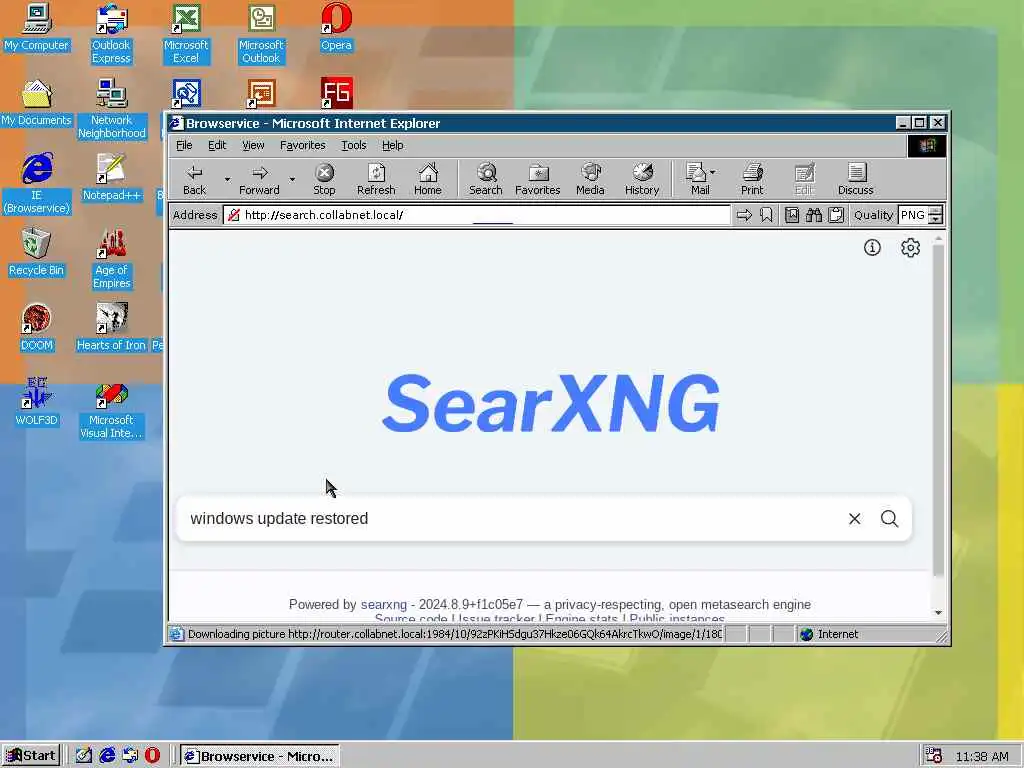Open the File menu
This screenshot has width=1024, height=768.
[184, 145]
